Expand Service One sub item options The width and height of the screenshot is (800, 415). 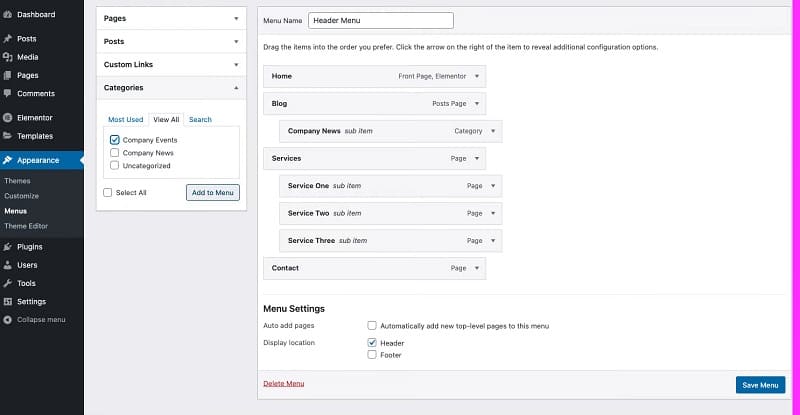(493, 186)
